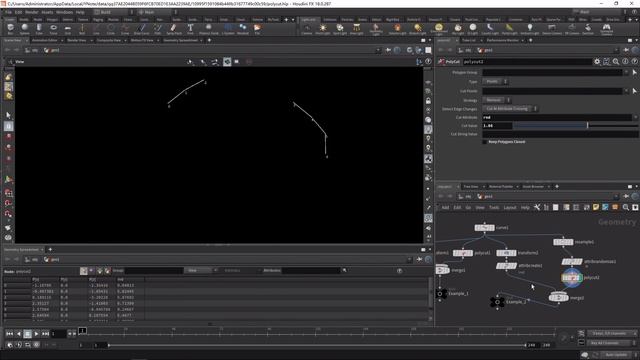Open the Polygon Group selector arrow
Screen dimensions: 640x360
[634, 72]
